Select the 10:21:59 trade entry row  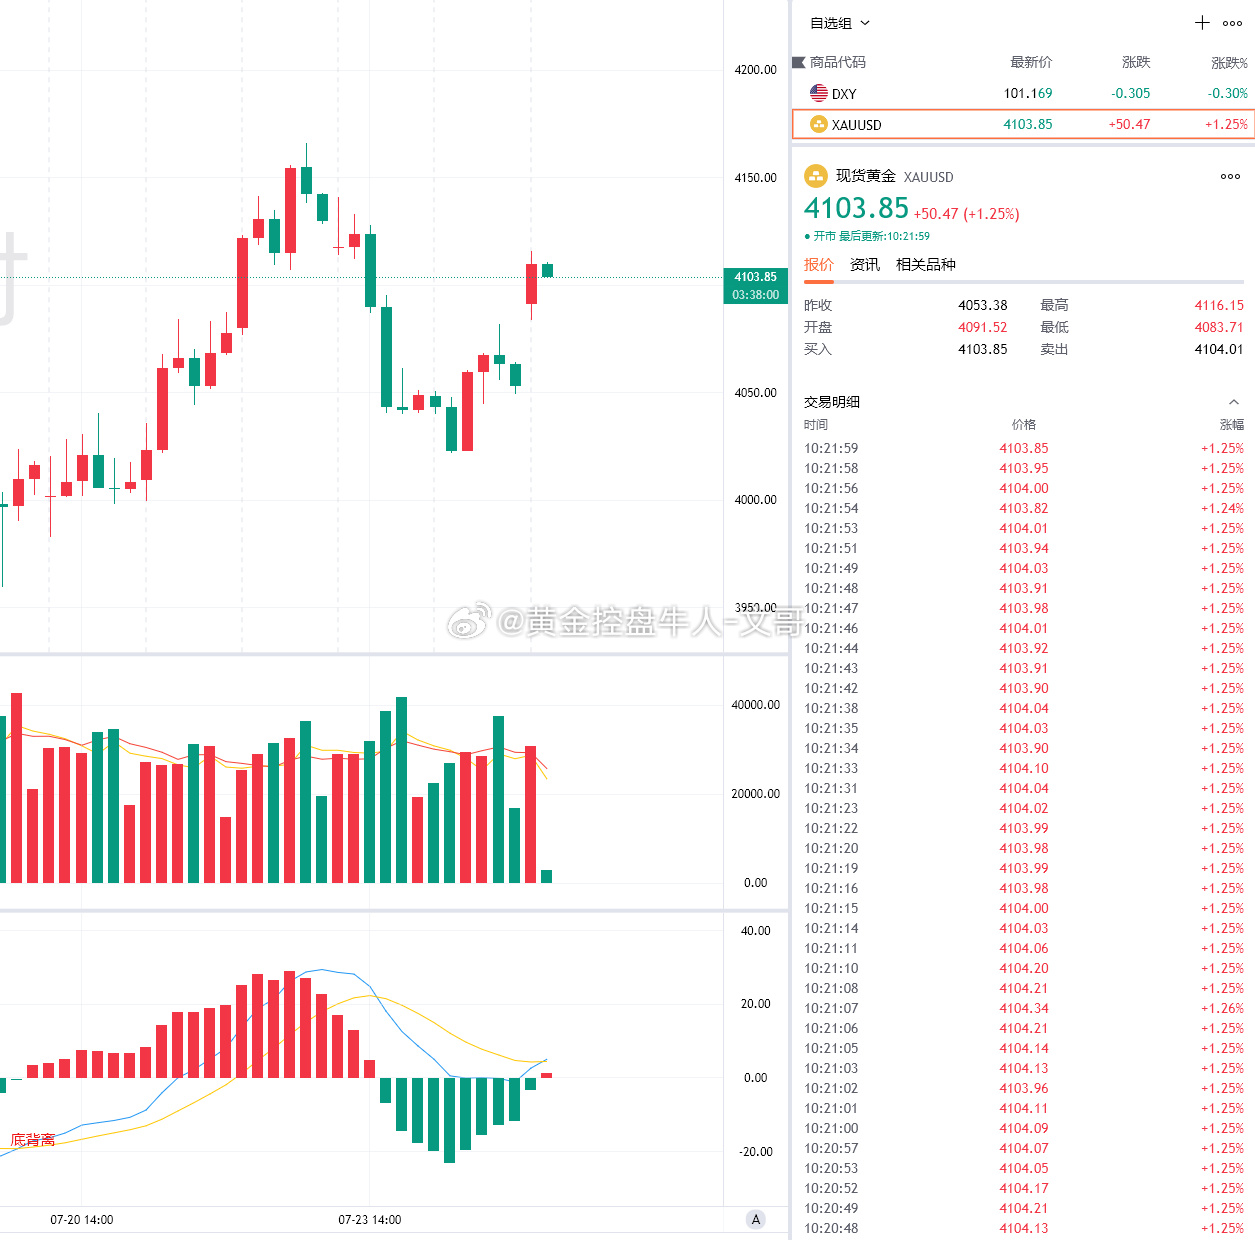click(1023, 448)
